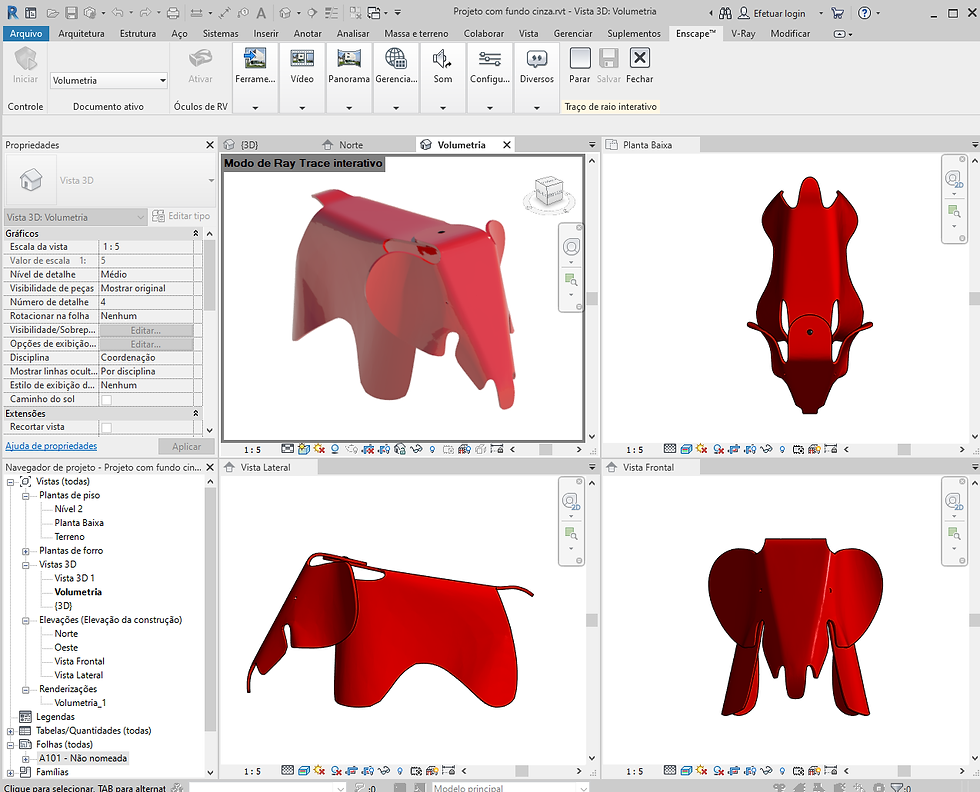Screen dimensions: 980x792
Task: Open the Configurações sliders icon
Action: [489, 59]
